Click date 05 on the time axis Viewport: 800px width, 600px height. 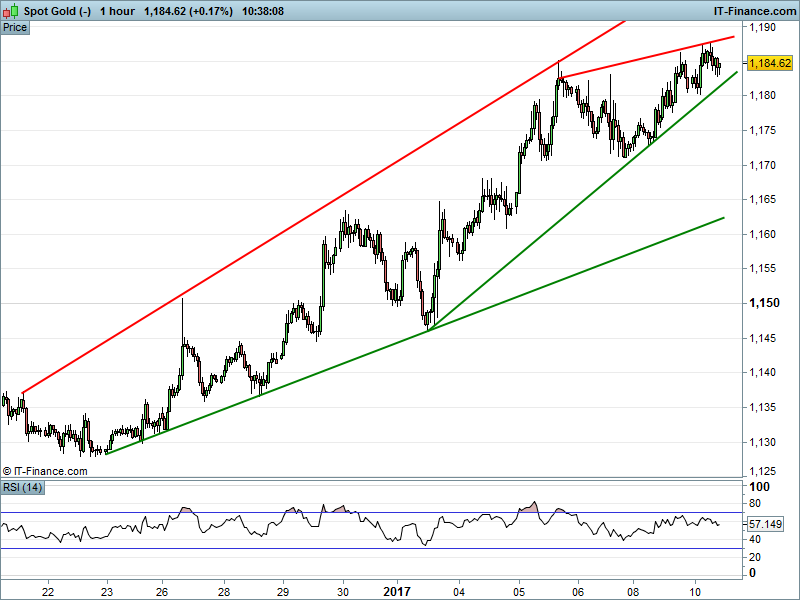coord(519,592)
